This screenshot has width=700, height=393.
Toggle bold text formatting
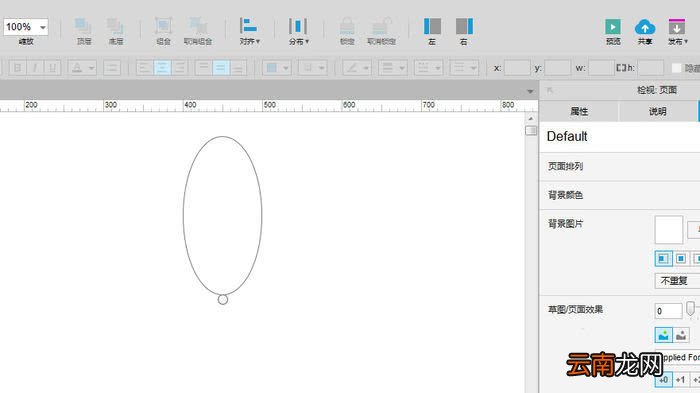(17, 68)
